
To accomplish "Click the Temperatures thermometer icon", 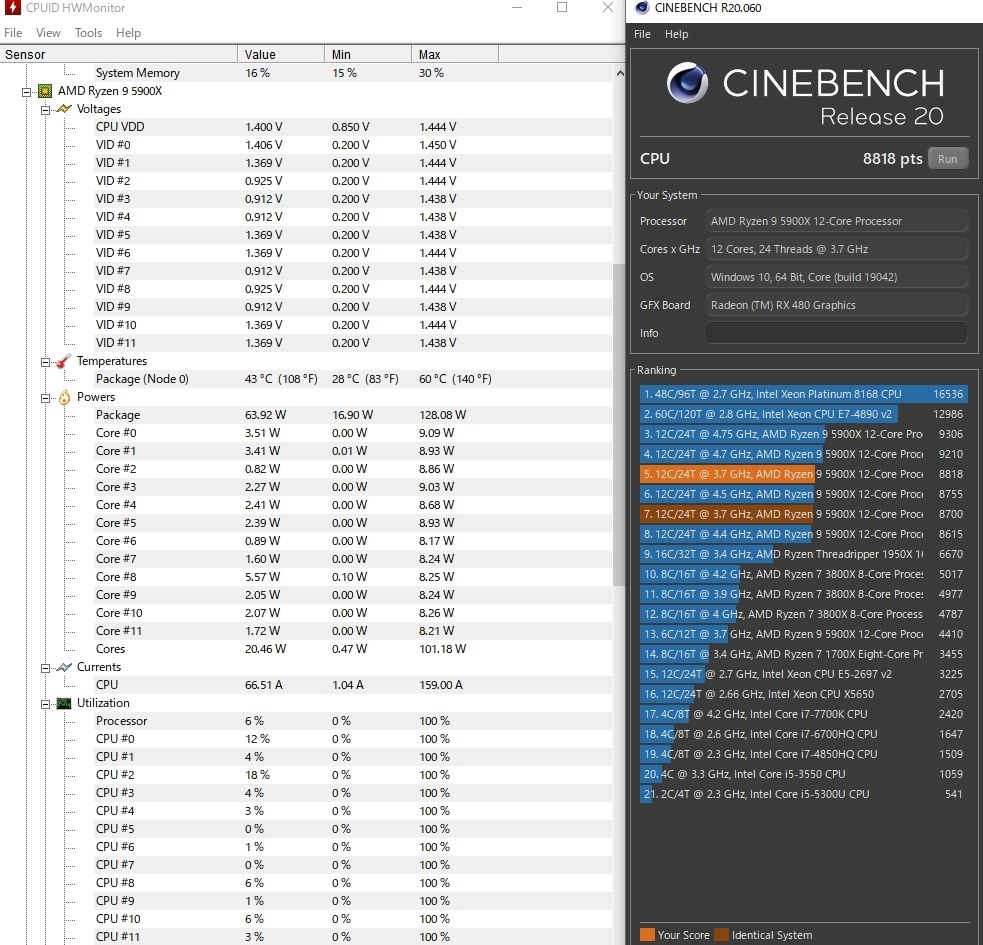I will [64, 361].
